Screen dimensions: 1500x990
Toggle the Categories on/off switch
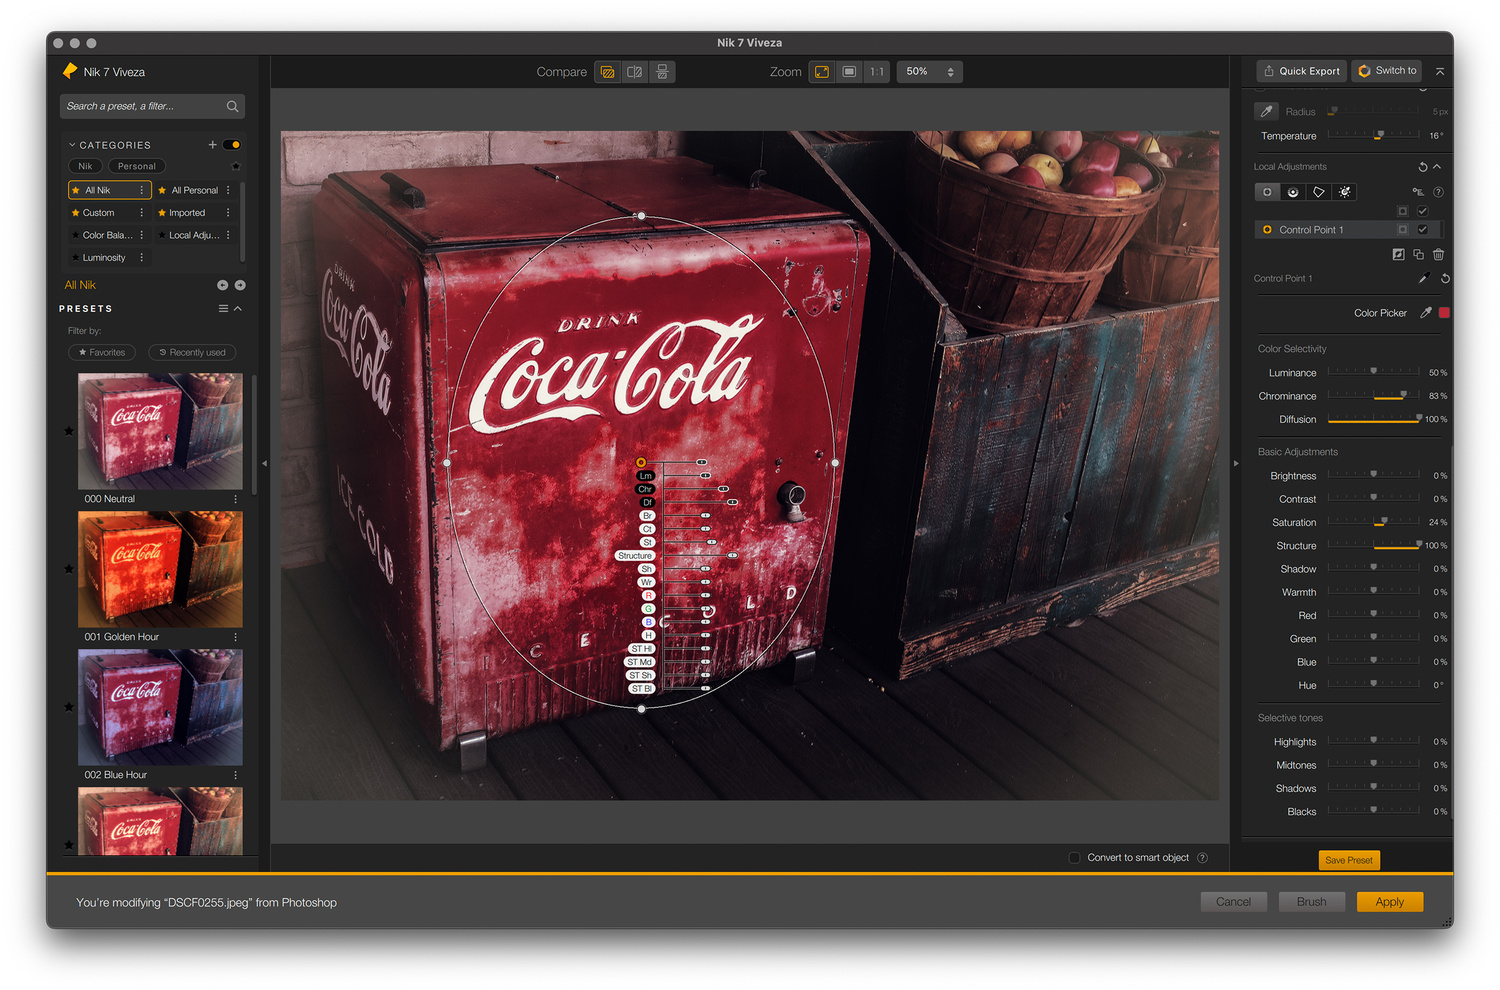[232, 145]
